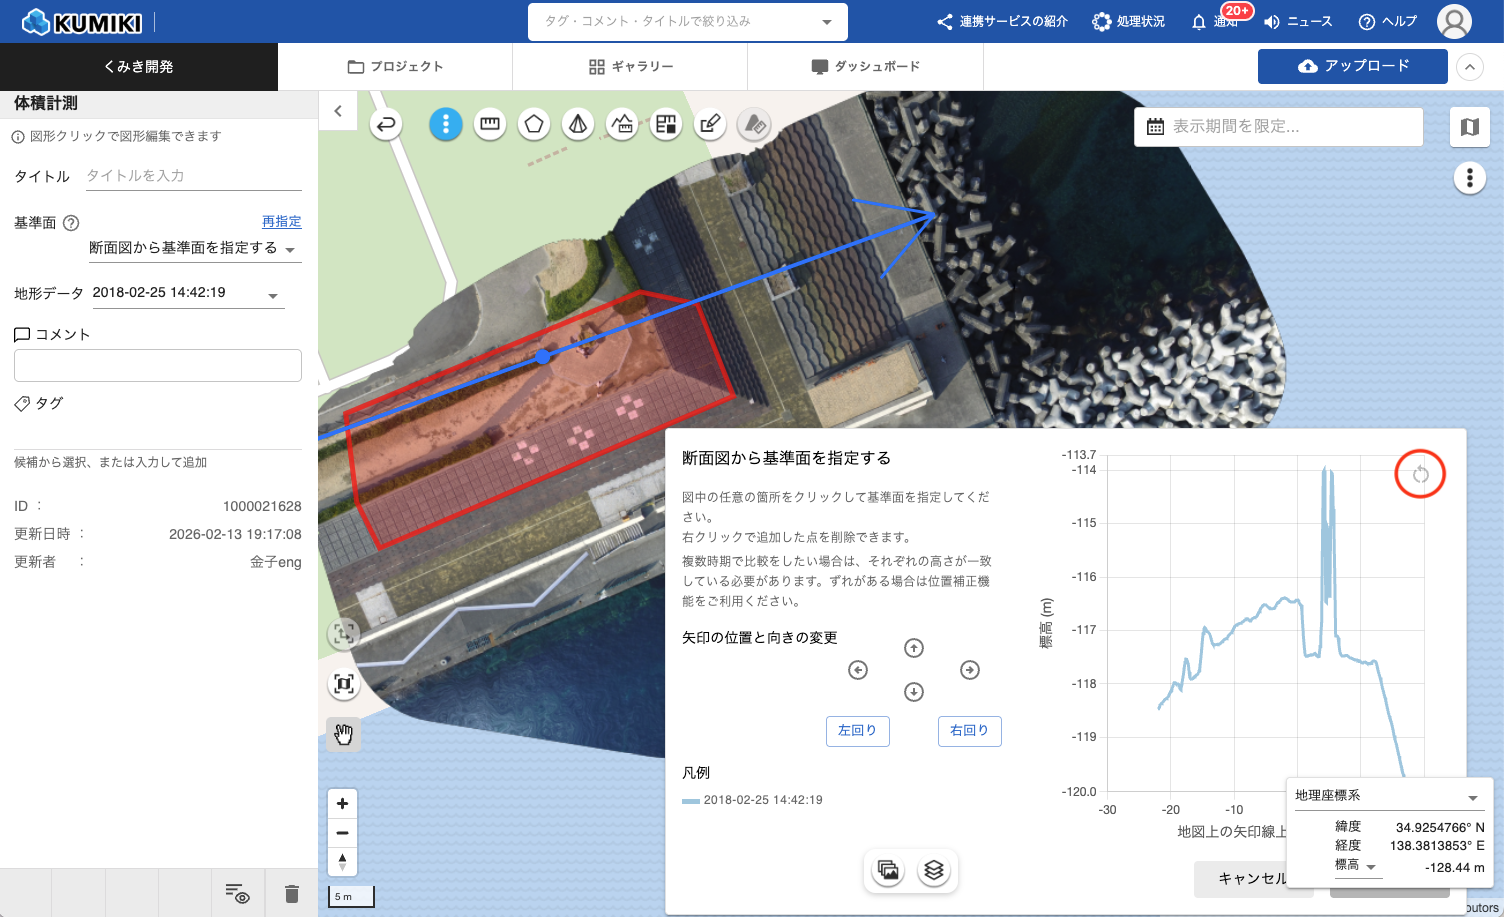The image size is (1504, 917).
Task: Choose the cone-shaped volume measurement tool
Action: [578, 124]
